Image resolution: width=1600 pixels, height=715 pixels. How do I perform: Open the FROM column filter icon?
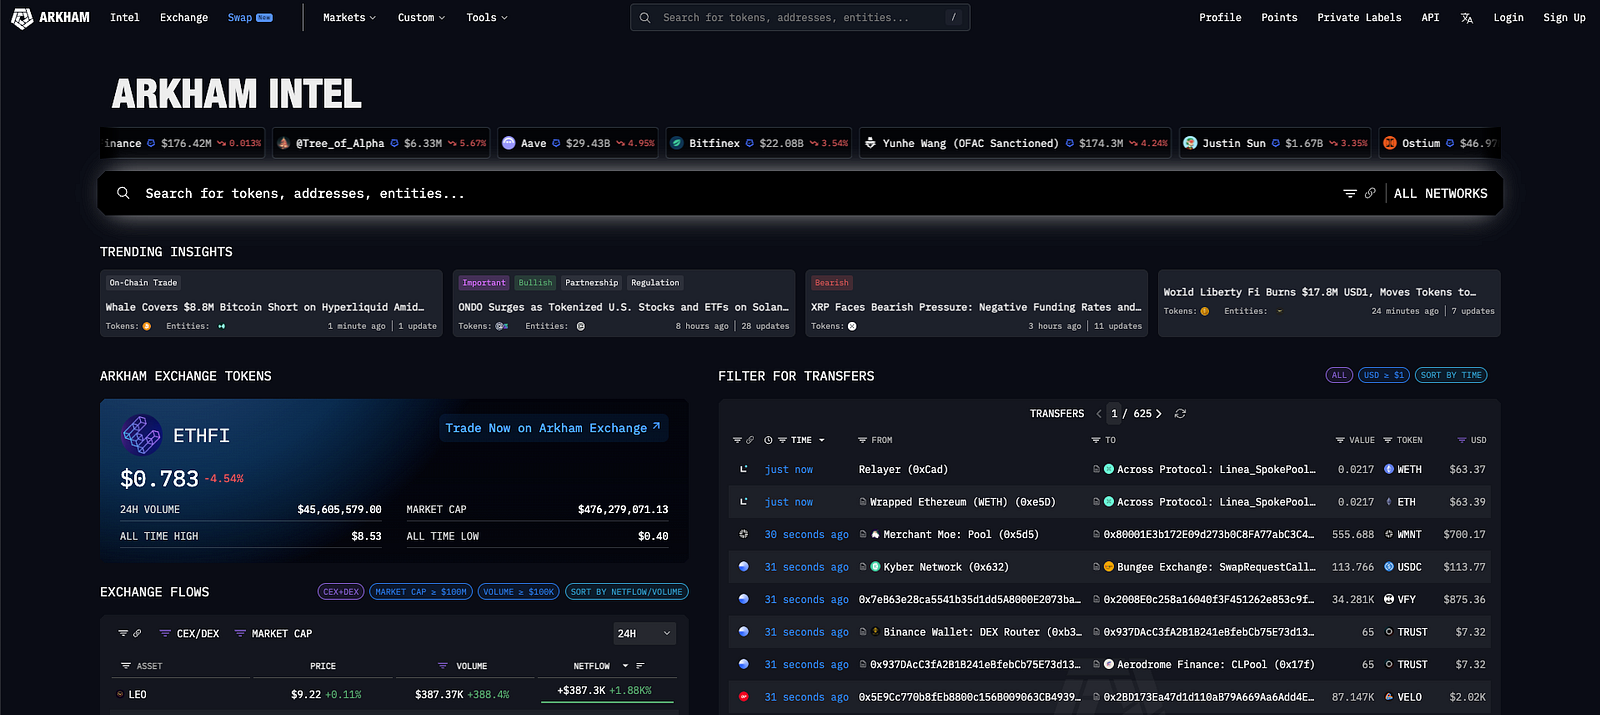[862, 440]
